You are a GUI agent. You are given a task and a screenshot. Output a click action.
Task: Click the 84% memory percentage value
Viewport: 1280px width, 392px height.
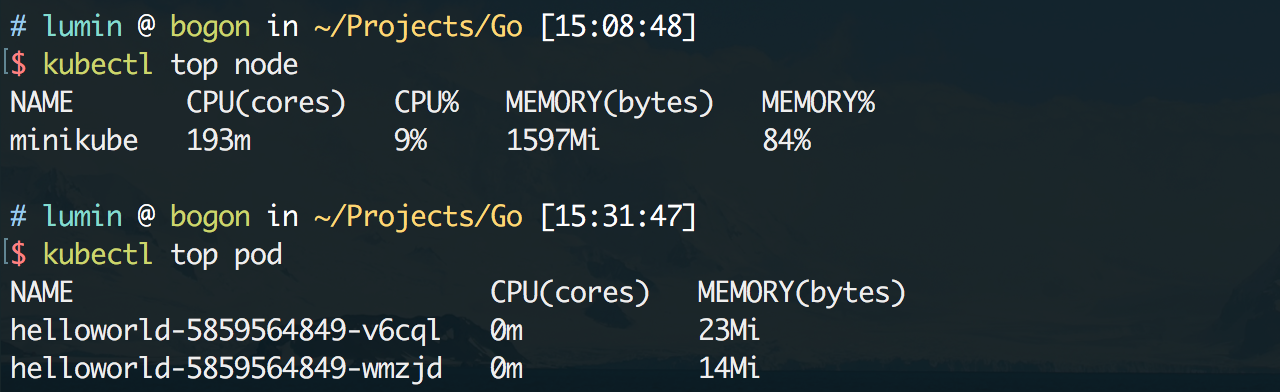coord(786,141)
